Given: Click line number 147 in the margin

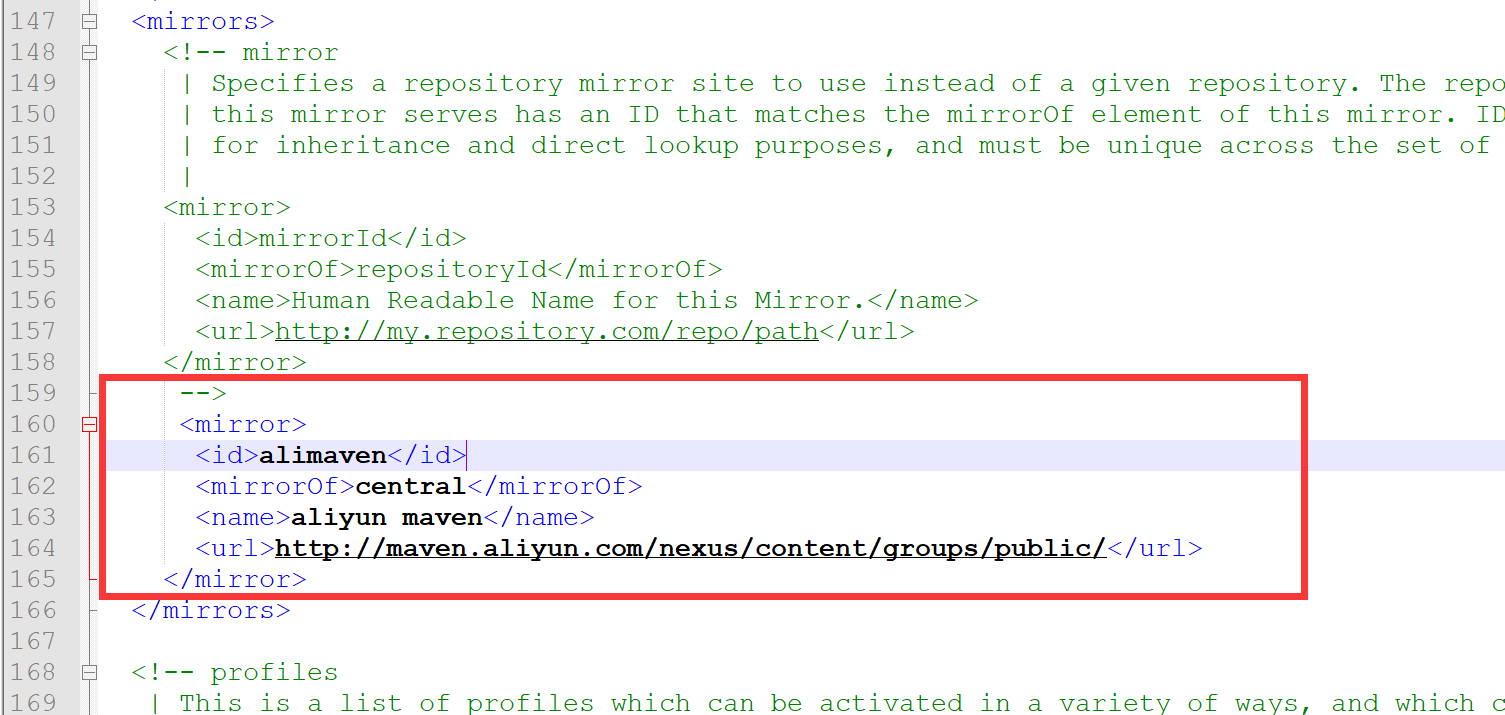Looking at the screenshot, I should (33, 21).
